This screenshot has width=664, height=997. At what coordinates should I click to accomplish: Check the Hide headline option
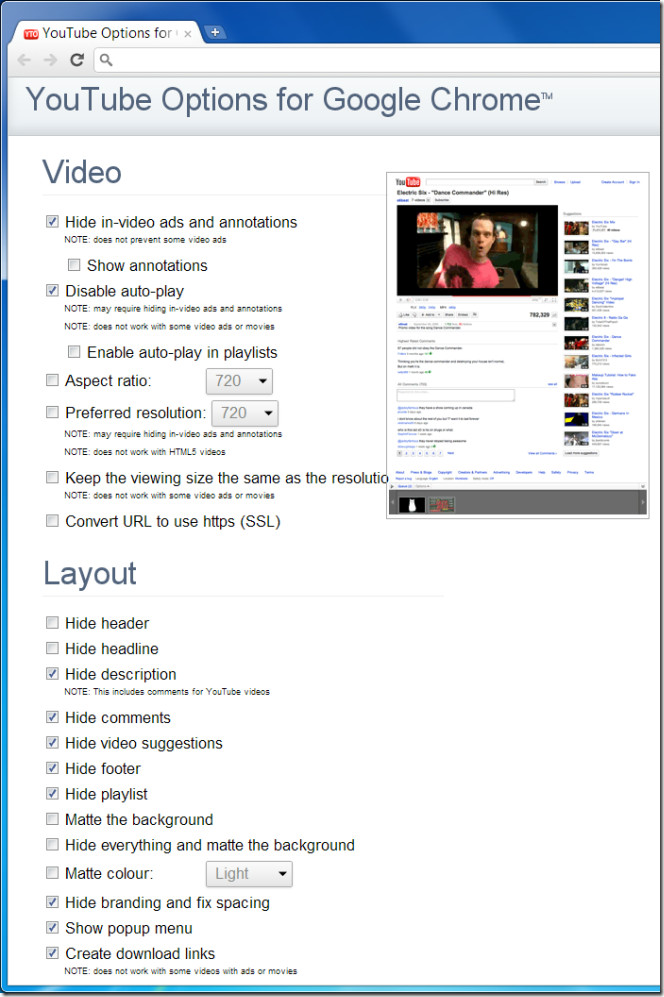point(52,648)
